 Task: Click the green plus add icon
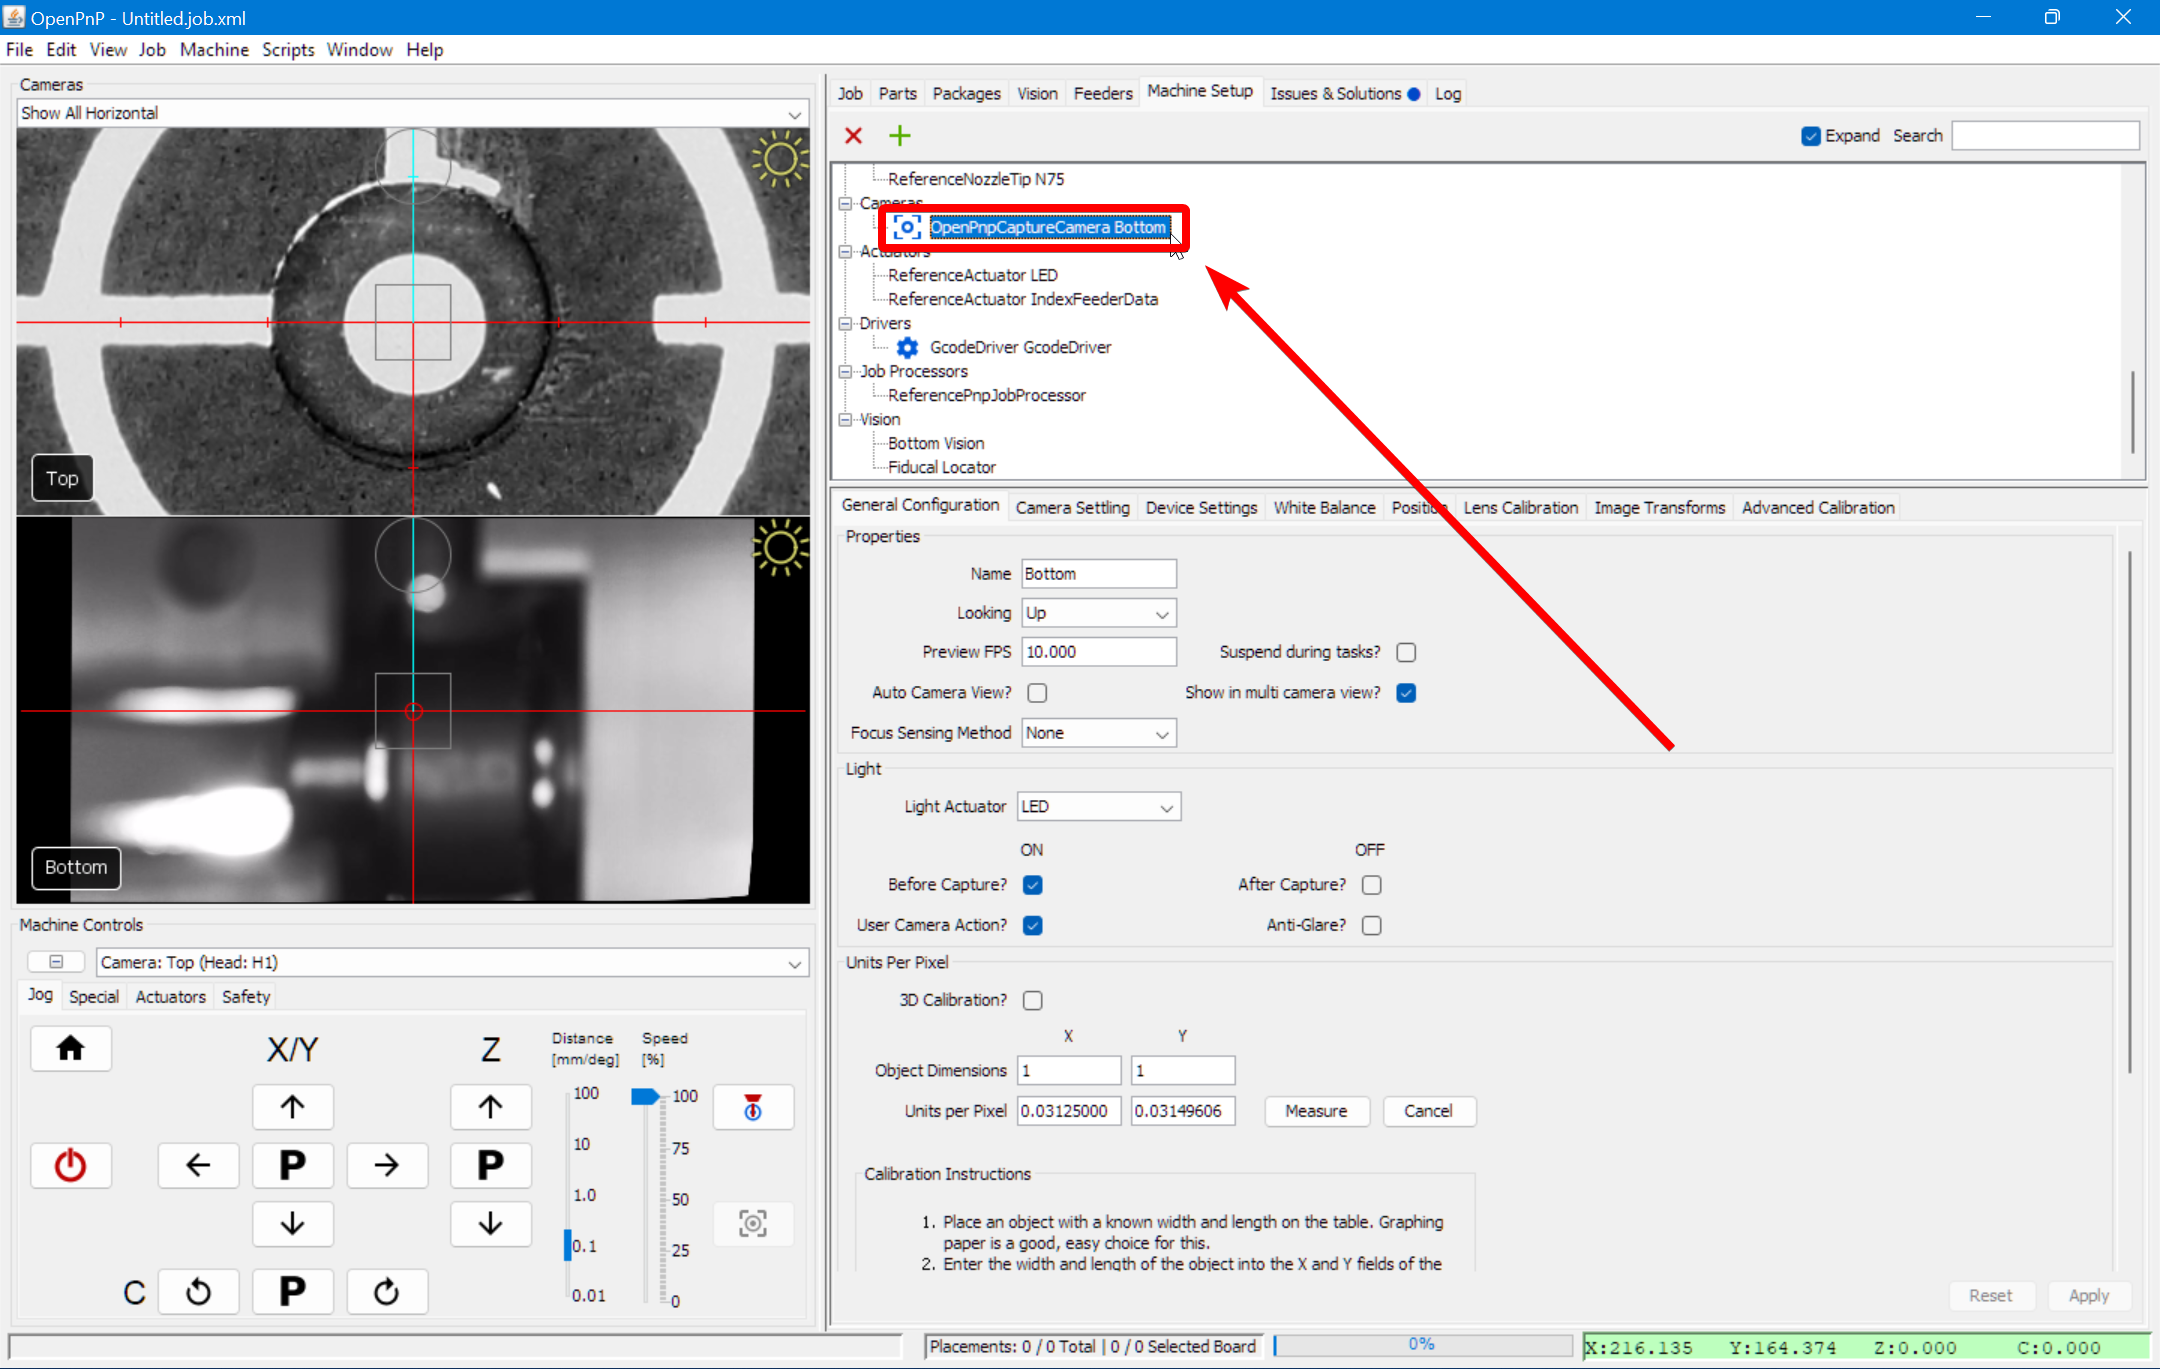pos(900,135)
